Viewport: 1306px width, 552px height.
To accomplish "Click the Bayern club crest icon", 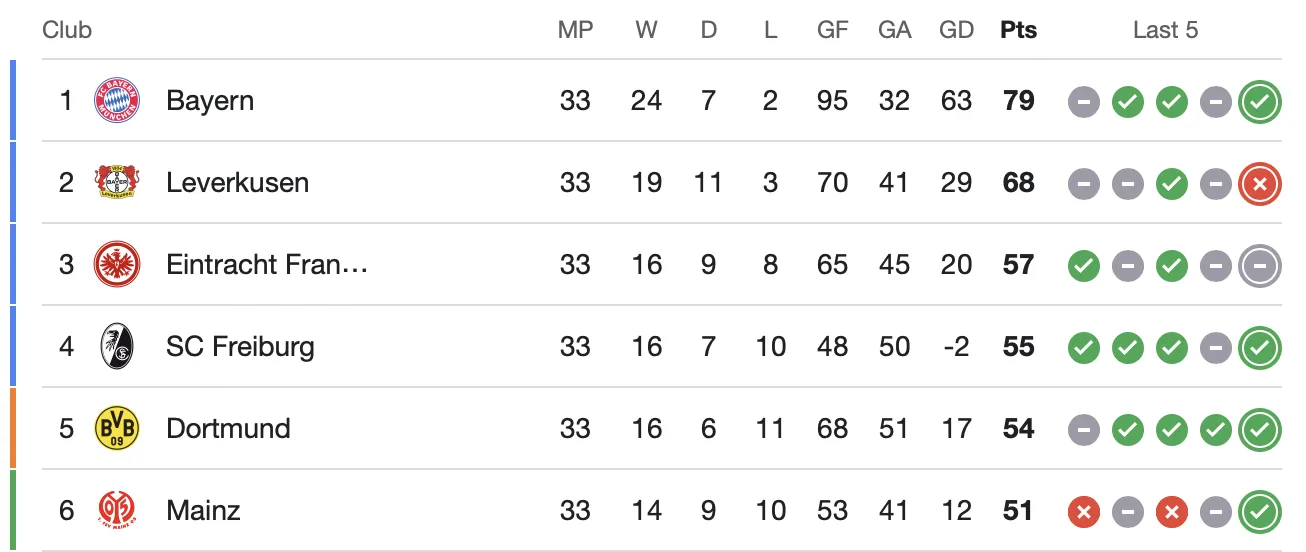I will pos(117,101).
